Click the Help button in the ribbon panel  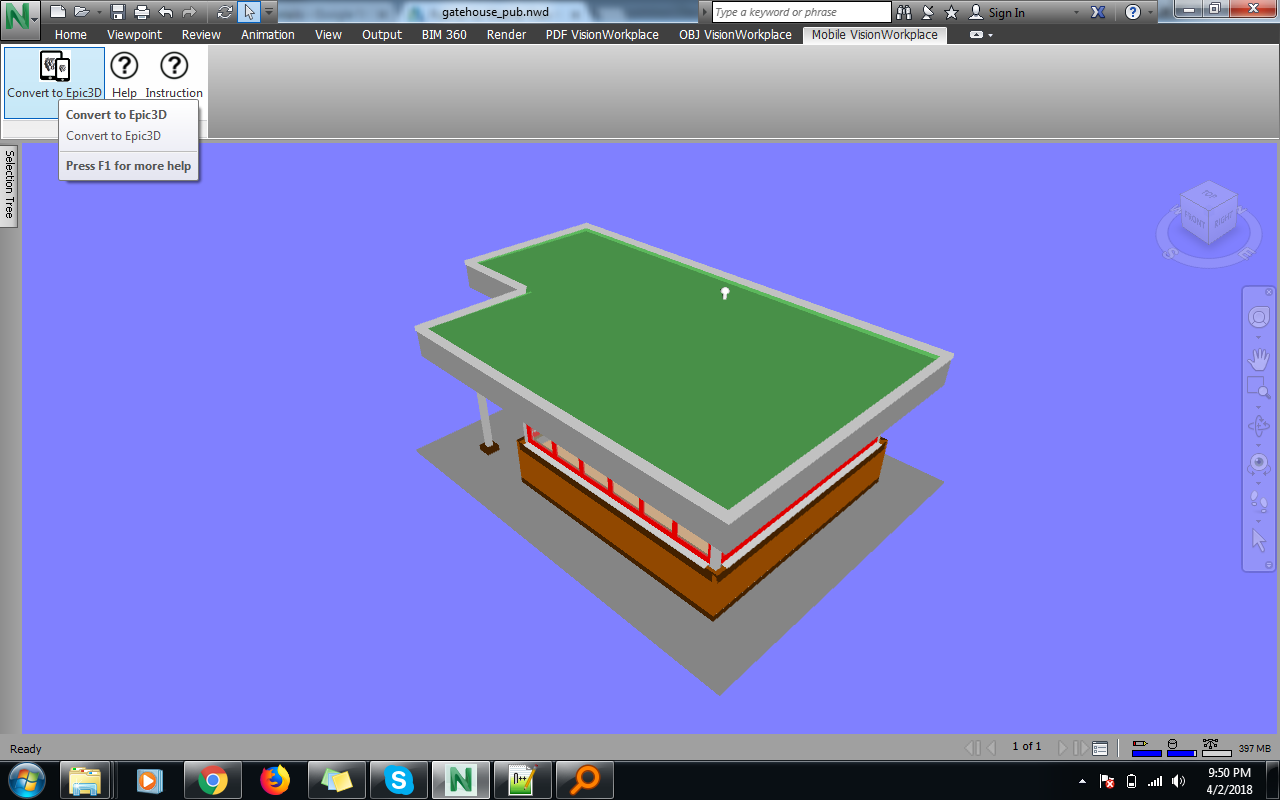(124, 74)
